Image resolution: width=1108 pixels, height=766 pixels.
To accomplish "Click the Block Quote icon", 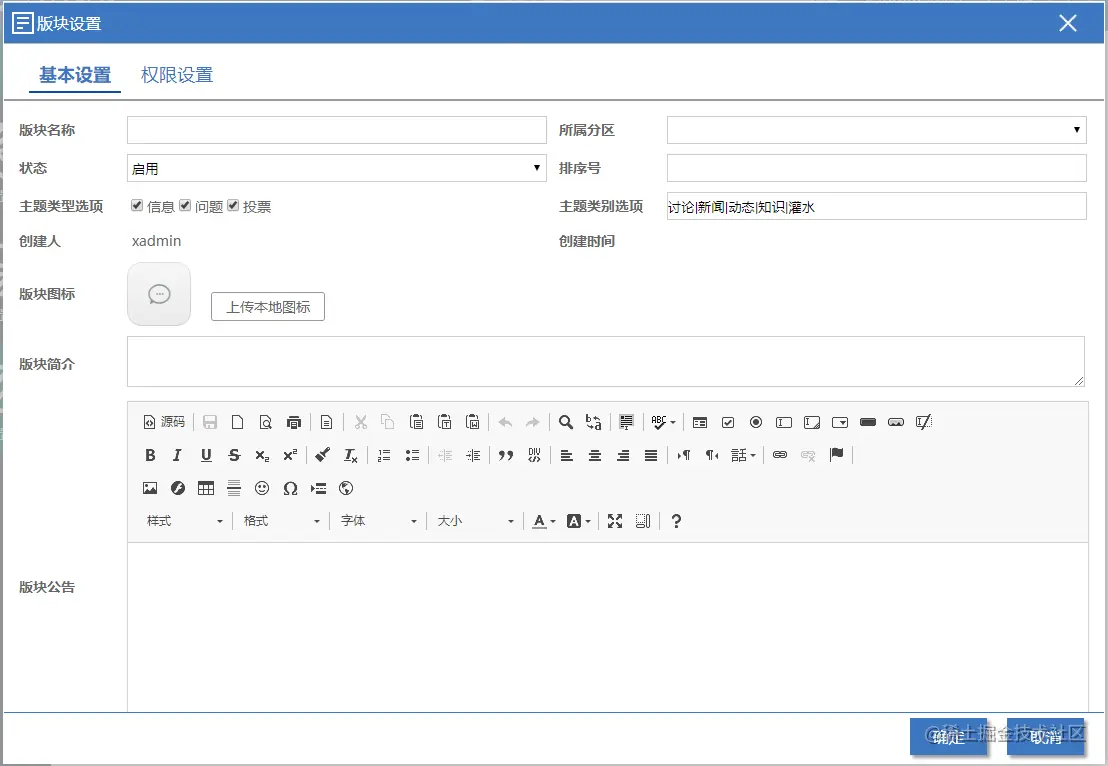I will [x=505, y=455].
